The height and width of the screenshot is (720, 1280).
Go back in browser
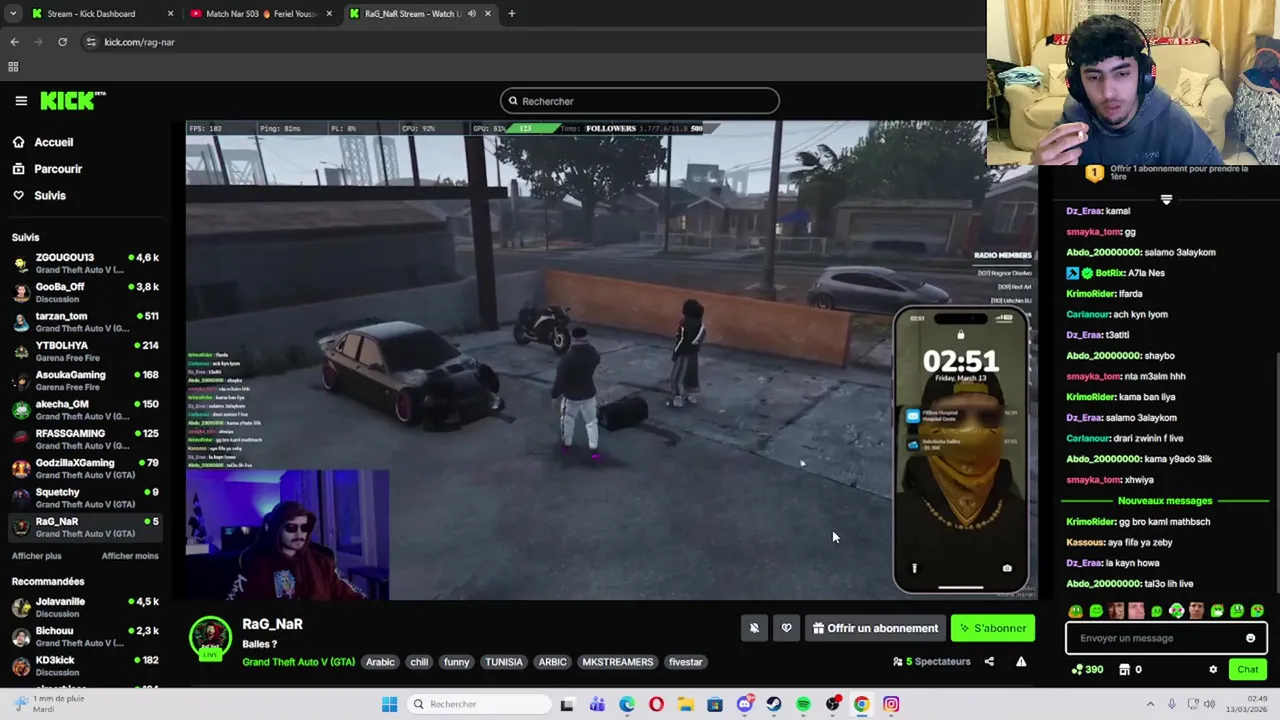pos(14,42)
